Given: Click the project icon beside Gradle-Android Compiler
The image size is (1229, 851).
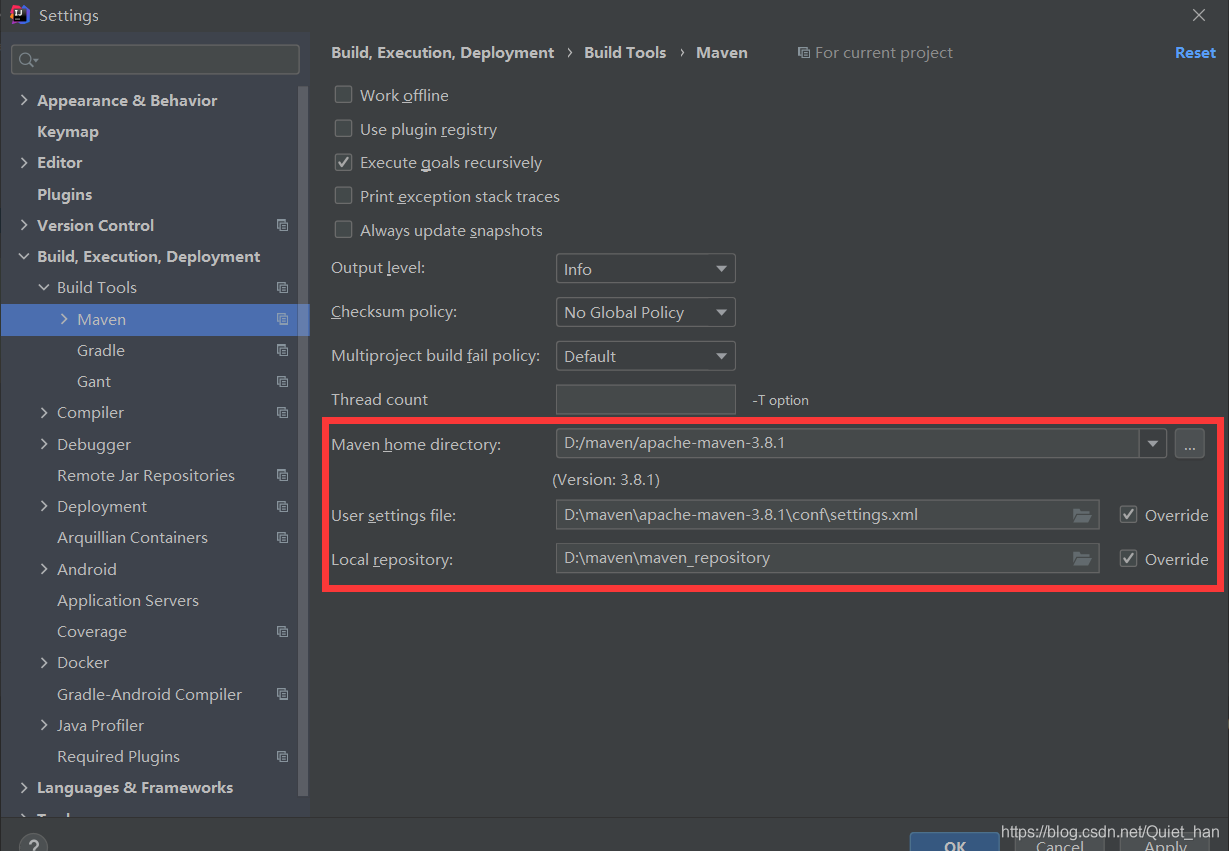Looking at the screenshot, I should [x=282, y=694].
